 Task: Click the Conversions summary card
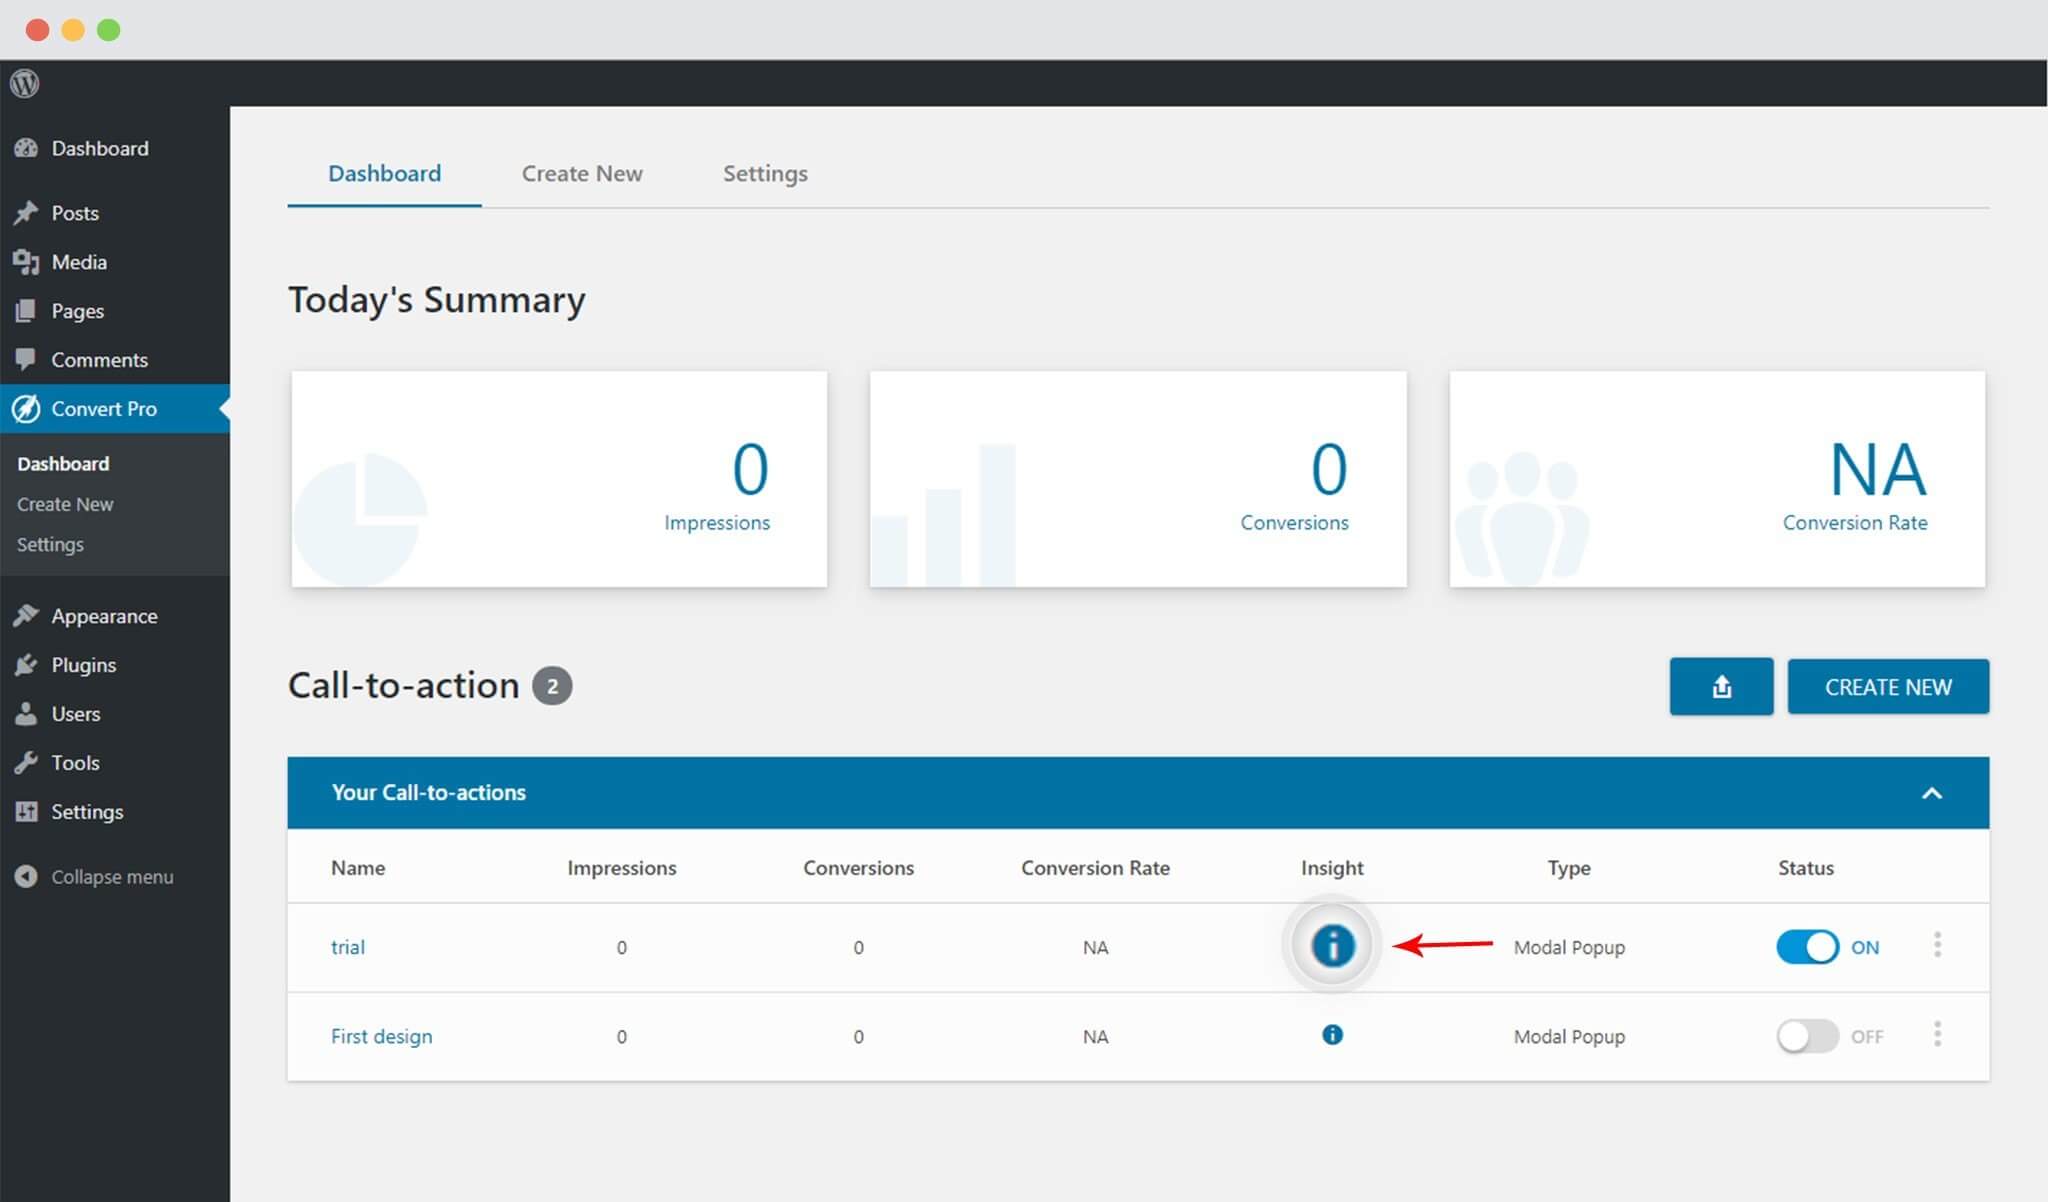pos(1137,479)
